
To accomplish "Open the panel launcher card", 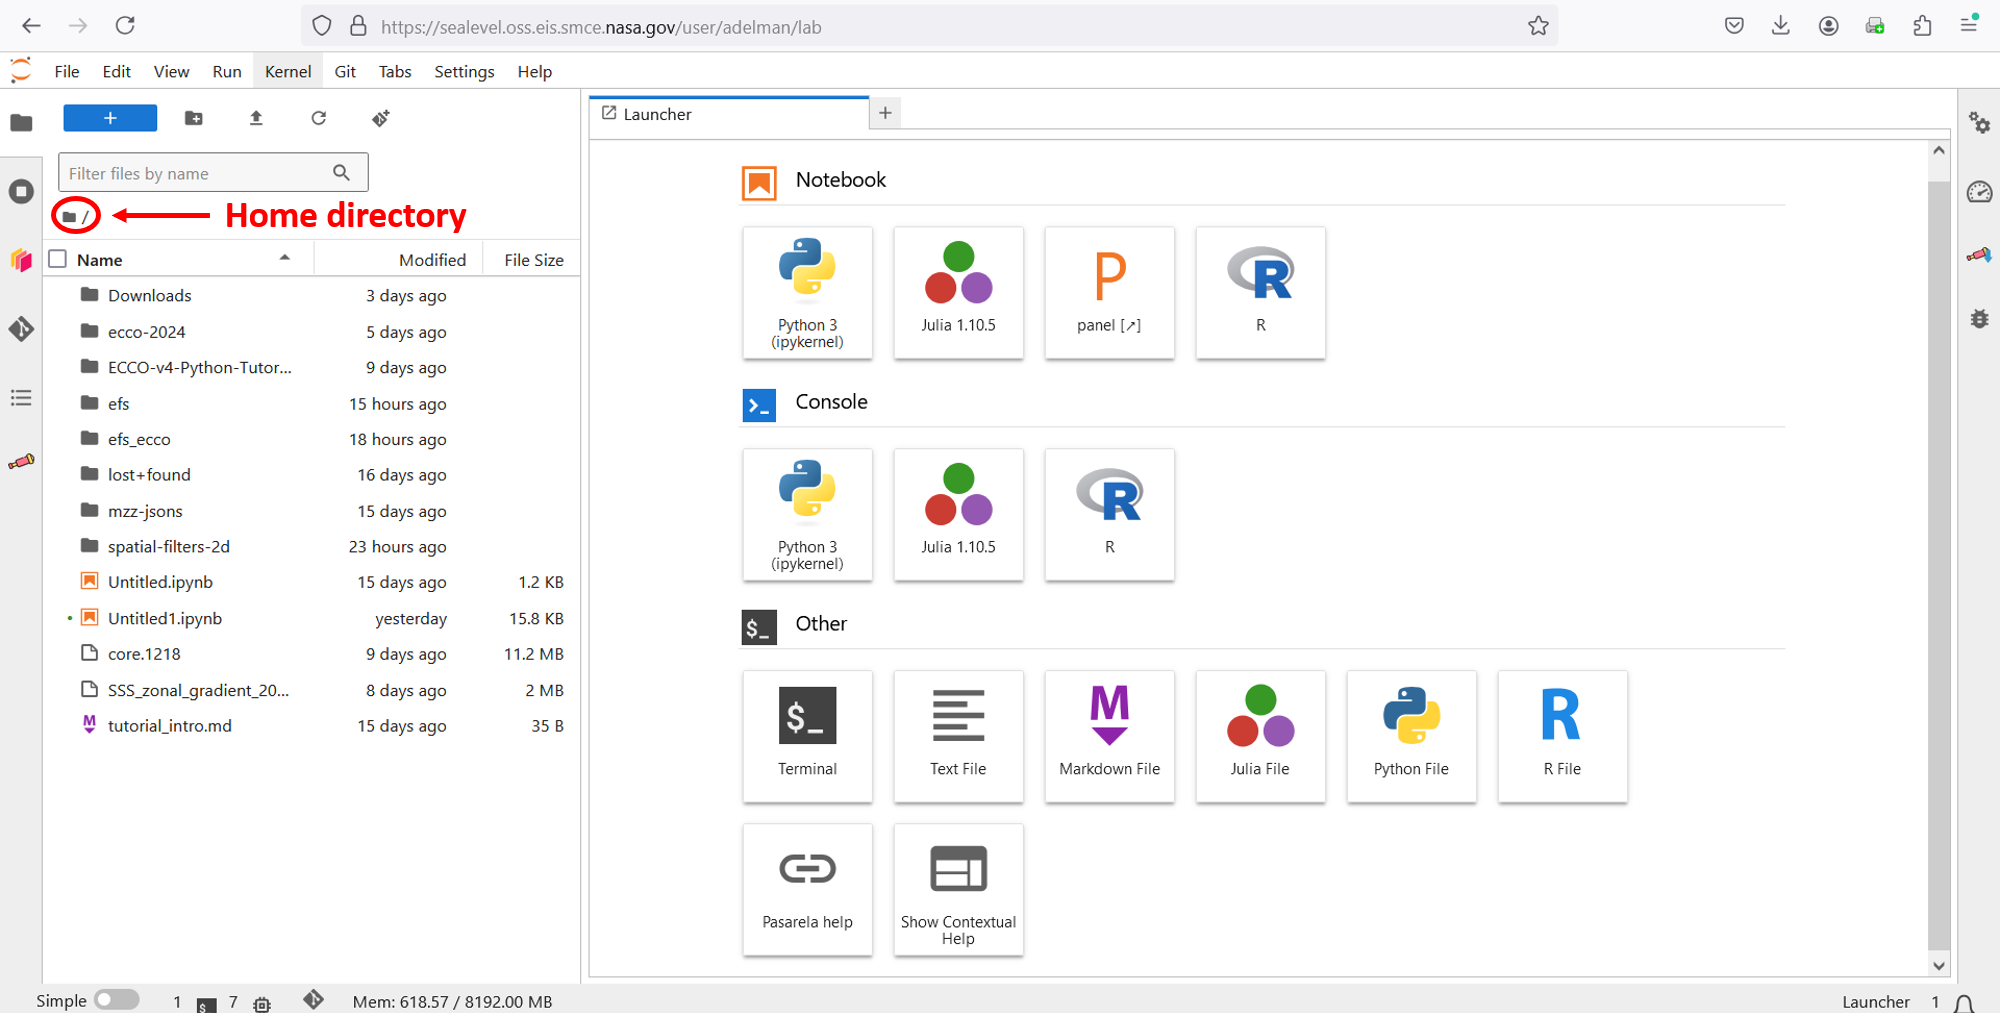I will [1109, 292].
